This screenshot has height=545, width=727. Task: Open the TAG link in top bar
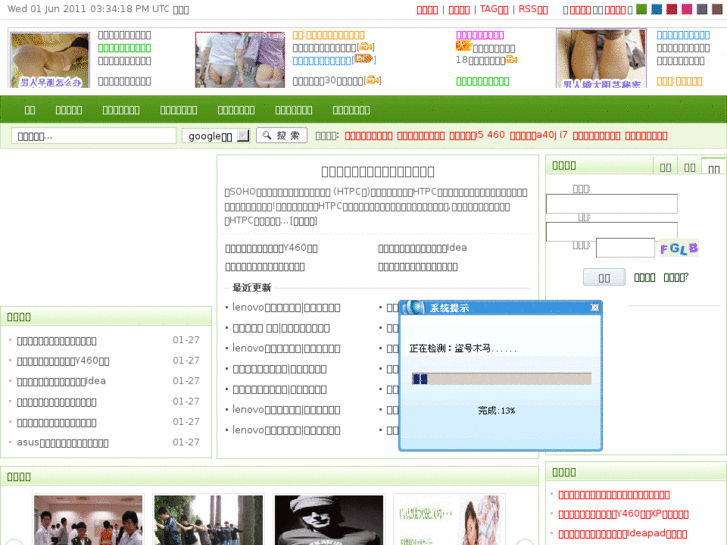coord(493,10)
